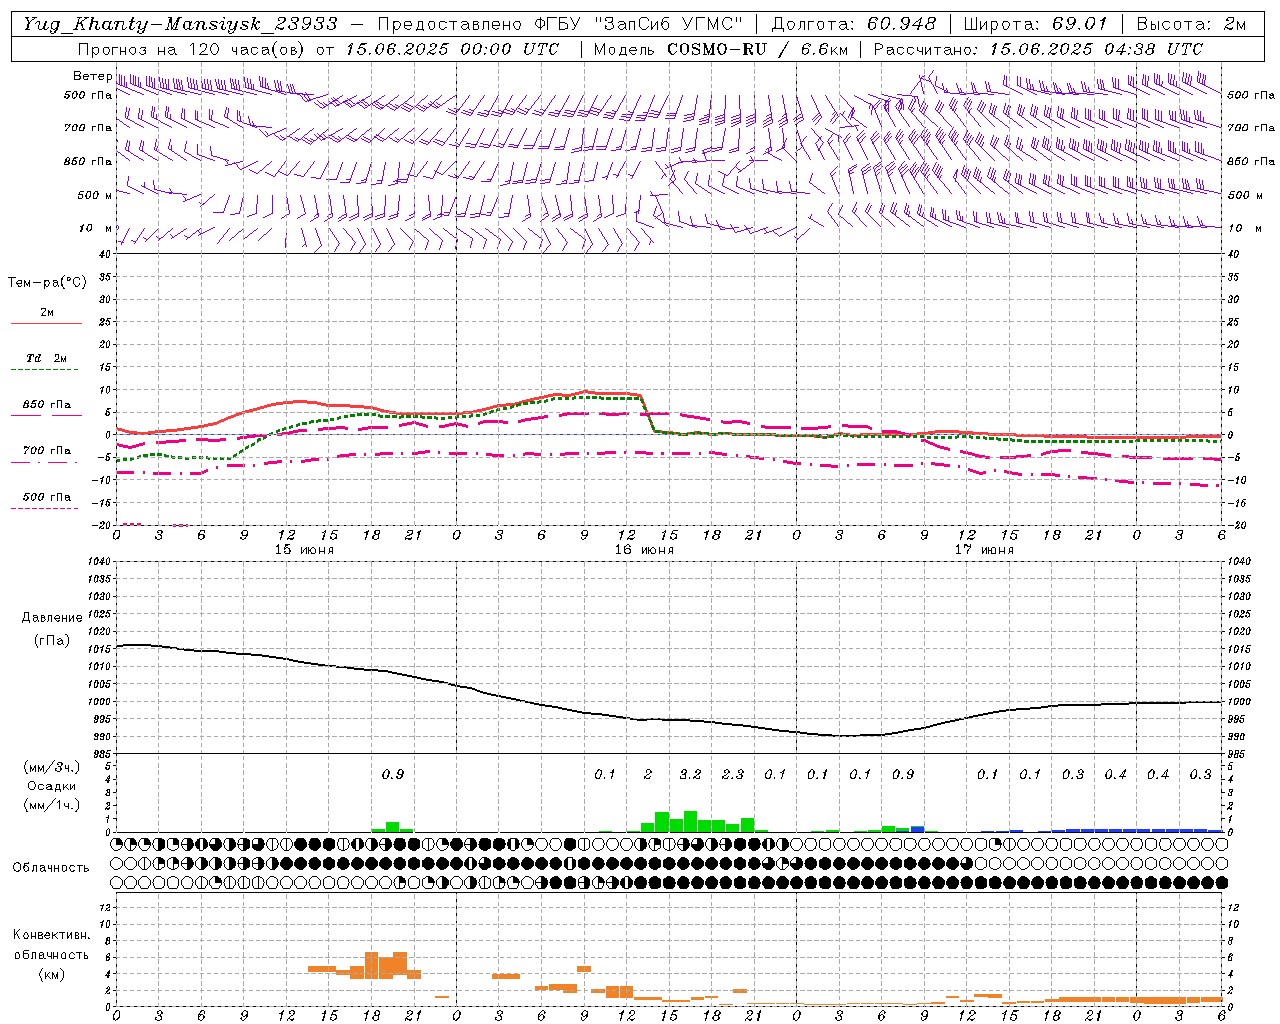Click the Осадки panel label
Viewport: 1280px width, 1024px height.
point(52,786)
